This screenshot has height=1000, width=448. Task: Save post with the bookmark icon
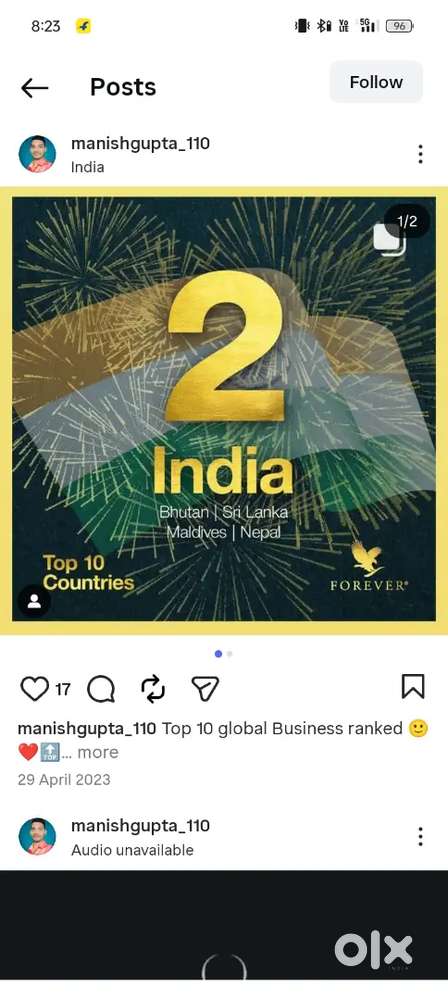pos(413,687)
